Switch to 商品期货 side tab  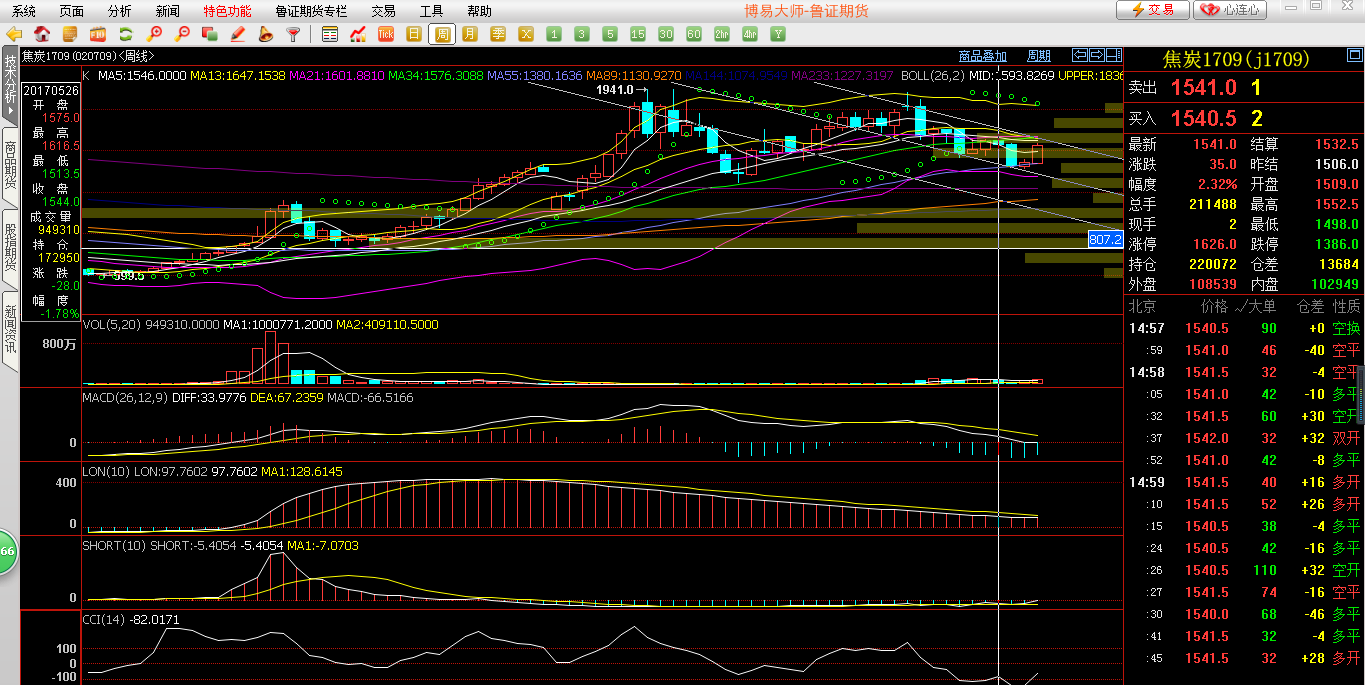coord(10,166)
